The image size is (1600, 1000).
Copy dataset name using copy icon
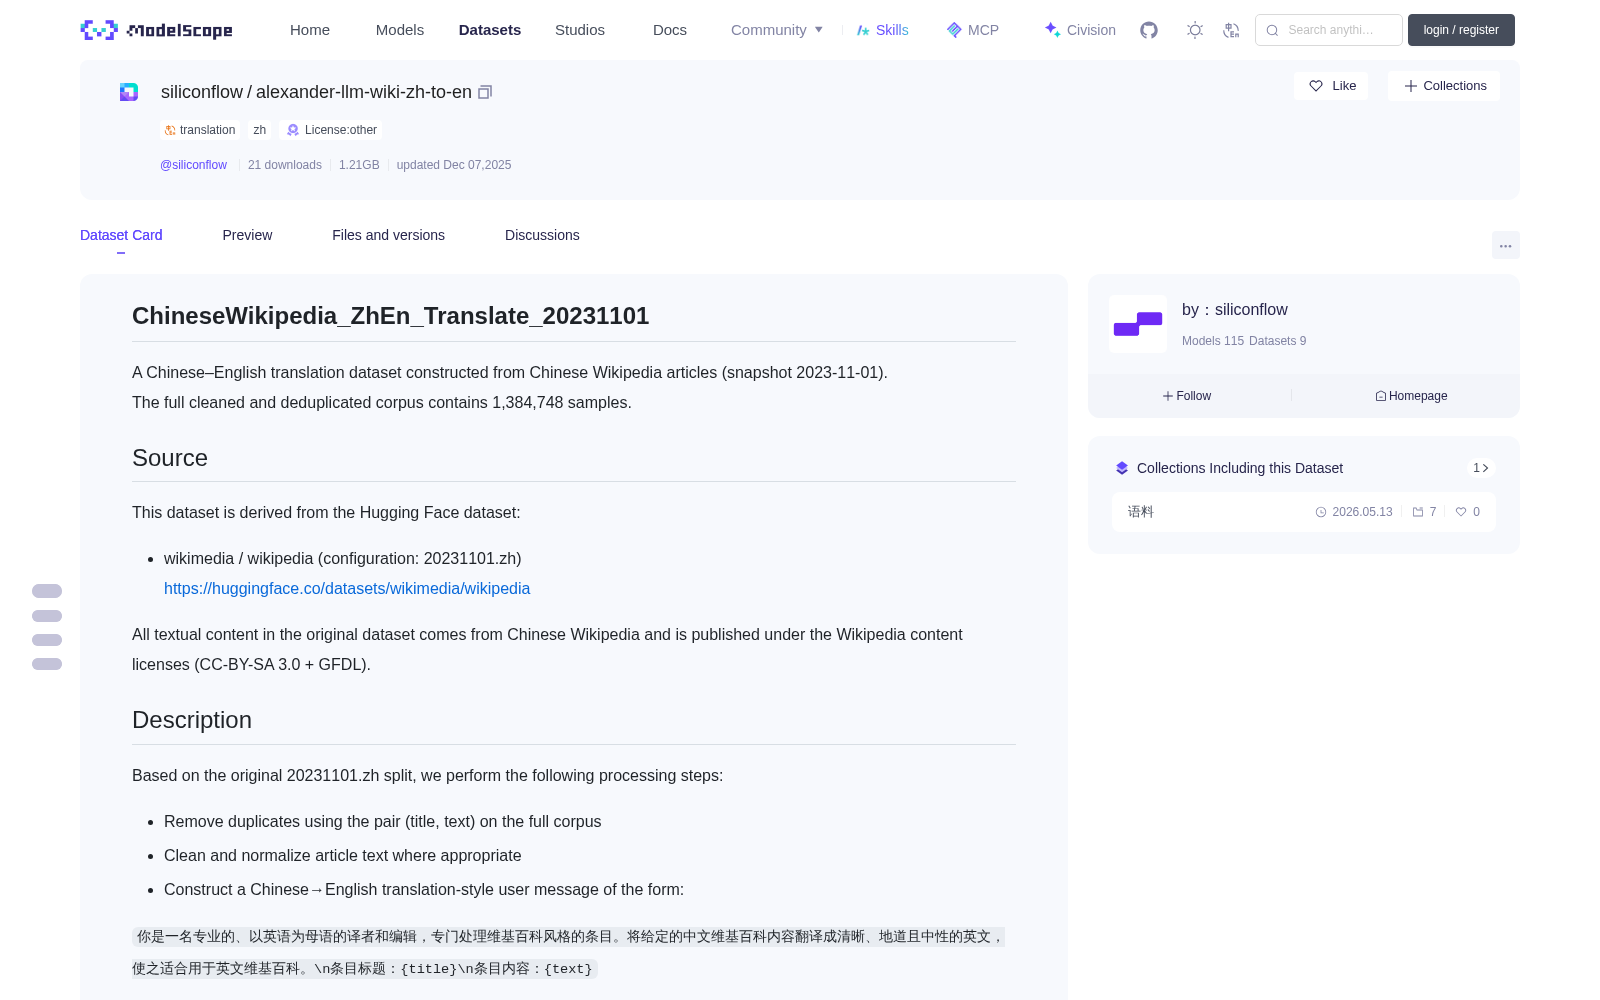(485, 92)
